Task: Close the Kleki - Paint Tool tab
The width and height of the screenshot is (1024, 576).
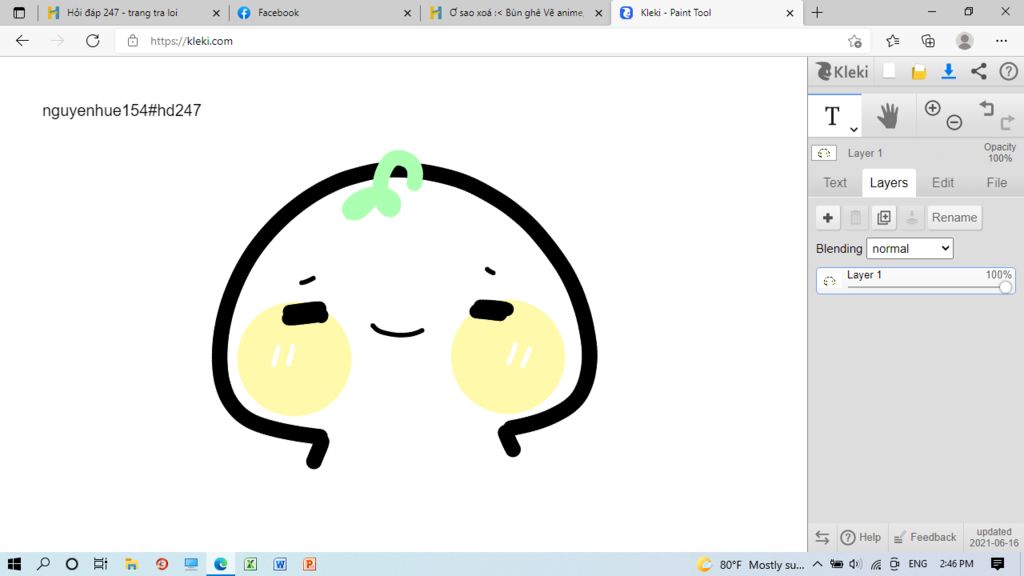Action: 790,13
